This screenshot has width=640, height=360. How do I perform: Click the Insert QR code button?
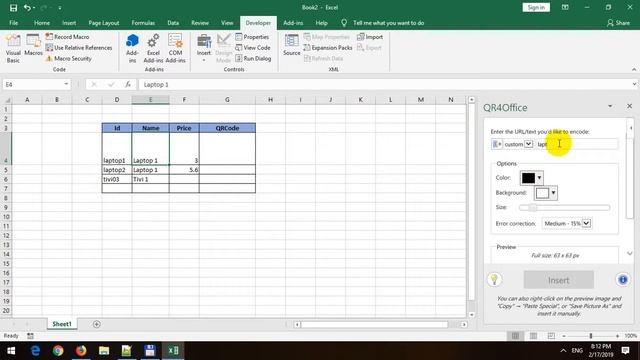(558, 280)
